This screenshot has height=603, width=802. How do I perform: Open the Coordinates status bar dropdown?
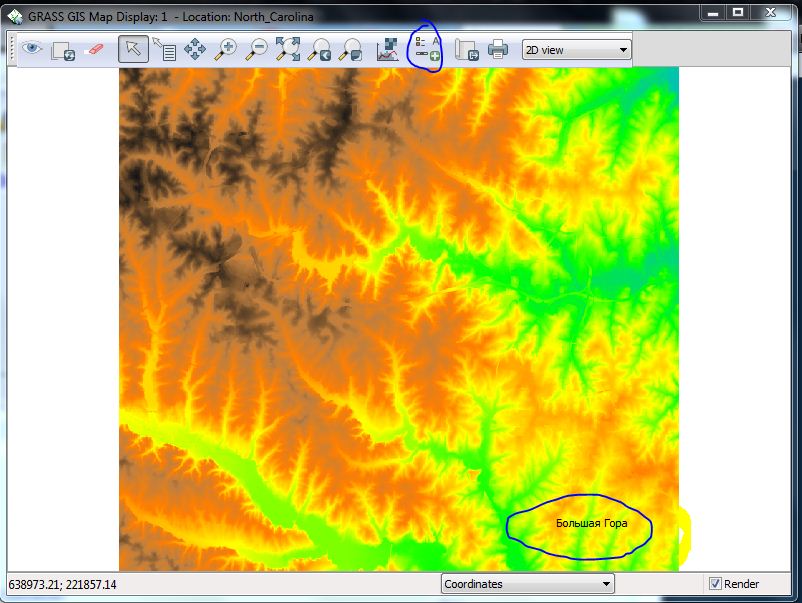(527, 583)
